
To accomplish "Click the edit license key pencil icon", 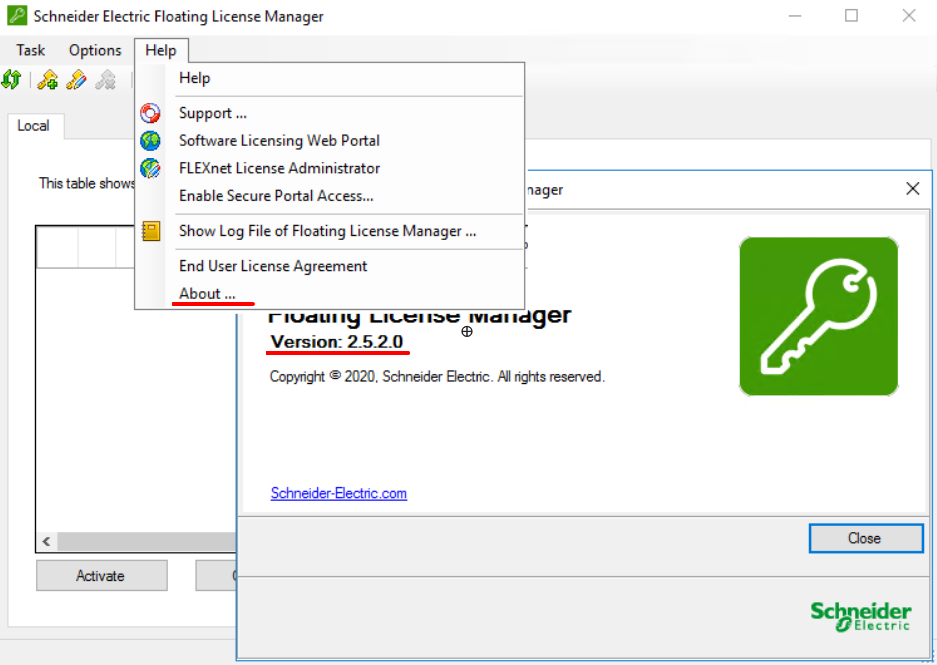I will [x=76, y=79].
